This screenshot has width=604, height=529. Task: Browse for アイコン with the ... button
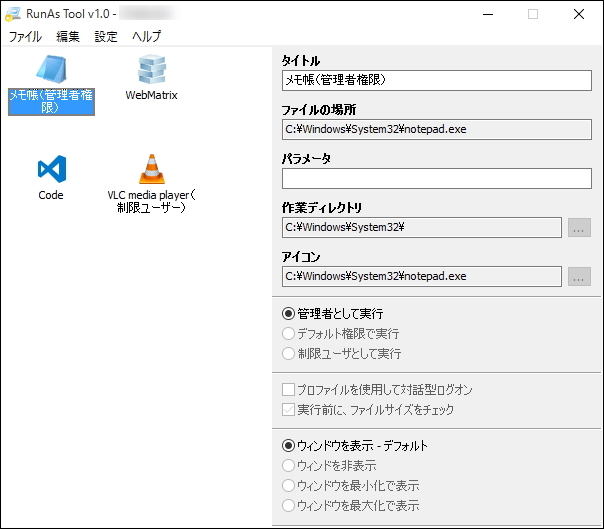(x=579, y=277)
